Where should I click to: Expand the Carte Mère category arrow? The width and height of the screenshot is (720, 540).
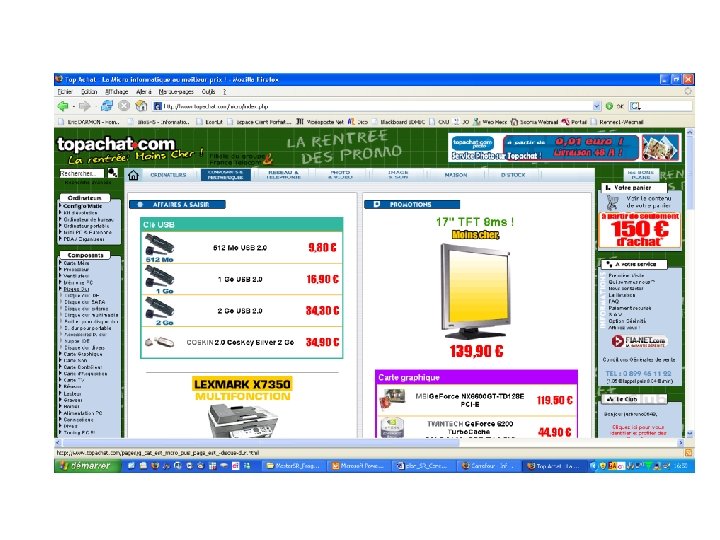pyautogui.click(x=60, y=263)
